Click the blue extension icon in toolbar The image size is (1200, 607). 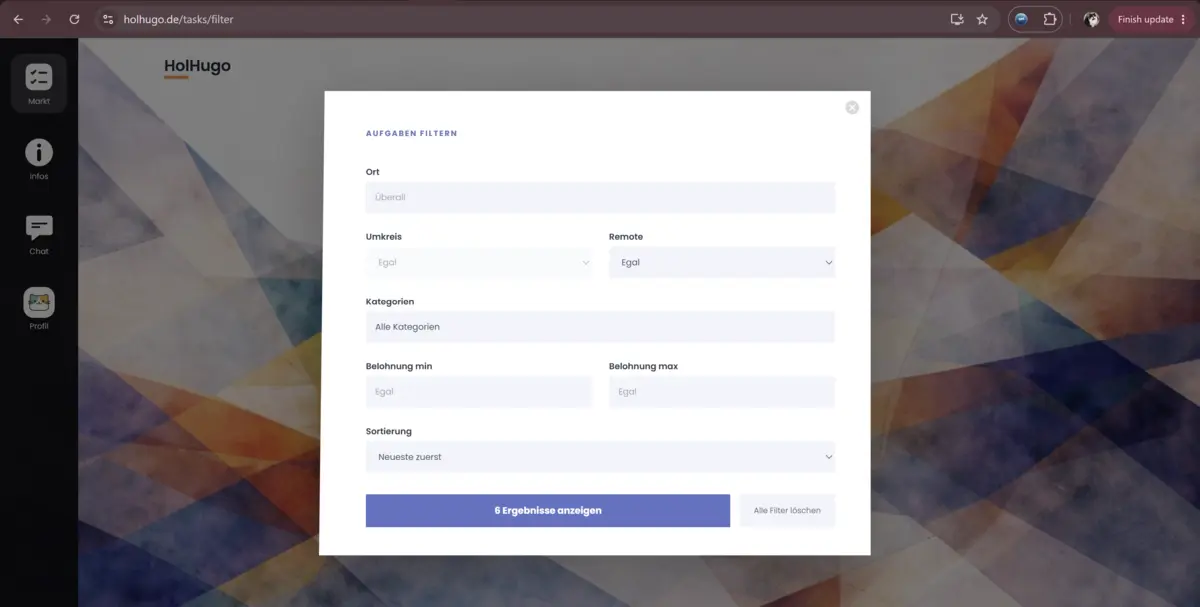(1022, 19)
